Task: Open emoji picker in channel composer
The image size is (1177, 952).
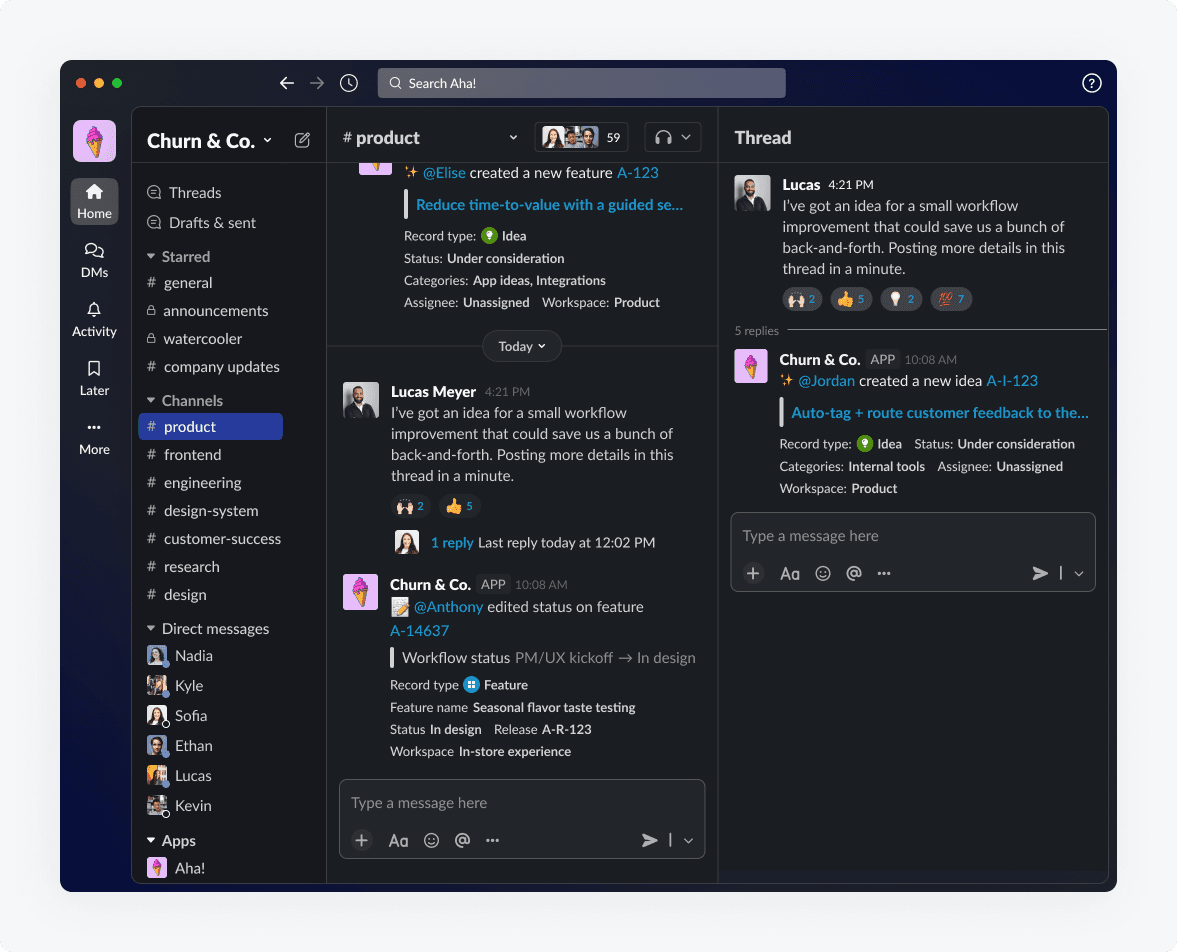Action: (x=432, y=840)
